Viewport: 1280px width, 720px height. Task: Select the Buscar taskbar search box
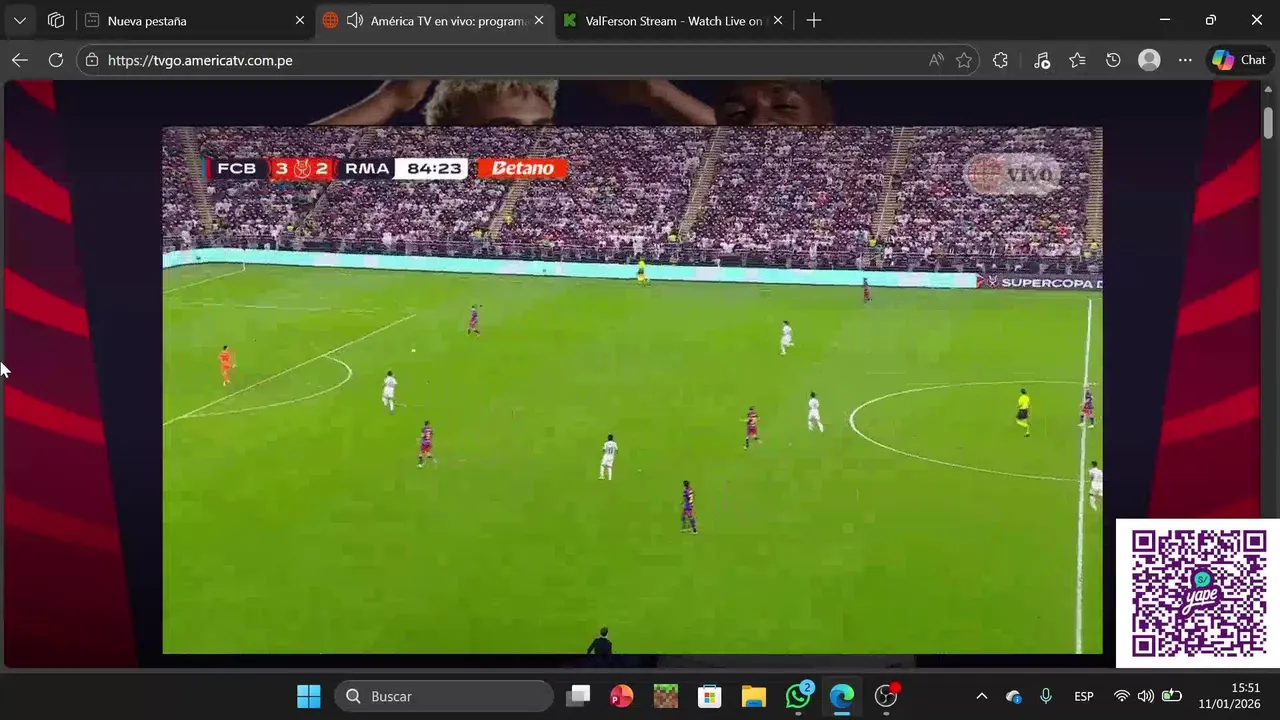tap(444, 696)
